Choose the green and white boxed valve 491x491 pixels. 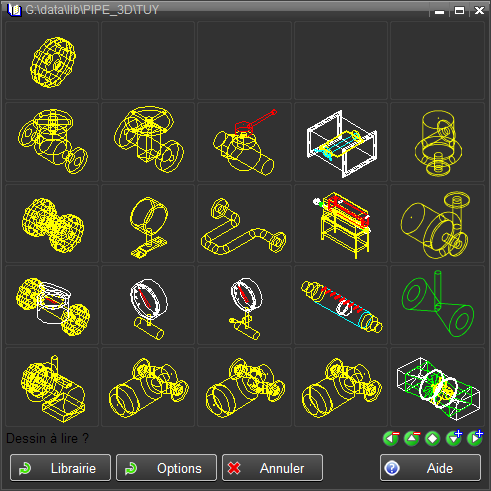pyautogui.click(x=437, y=387)
